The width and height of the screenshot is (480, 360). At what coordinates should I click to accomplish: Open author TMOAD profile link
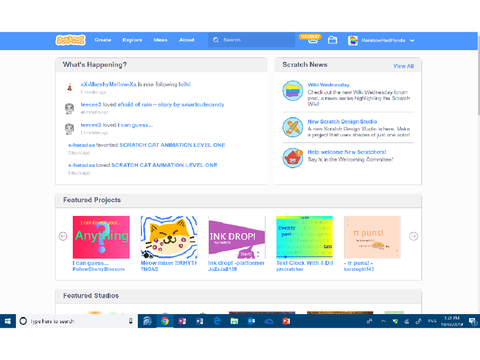tap(149, 269)
